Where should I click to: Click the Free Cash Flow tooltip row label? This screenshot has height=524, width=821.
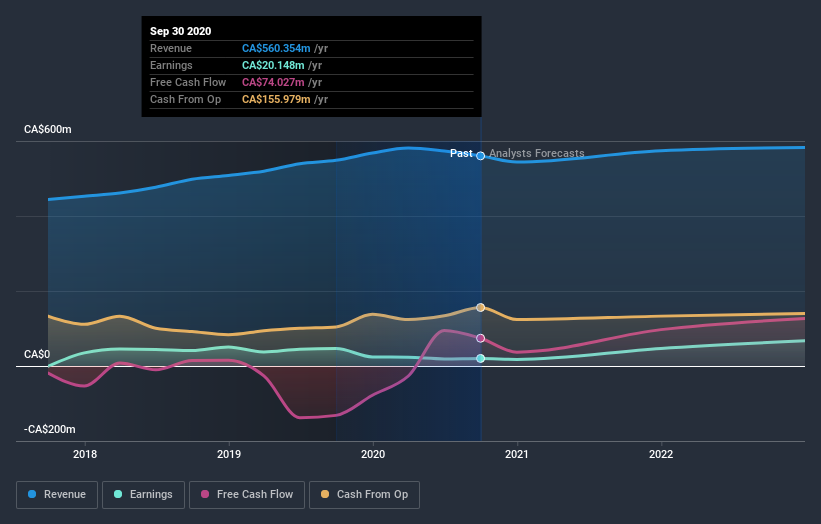[188, 82]
